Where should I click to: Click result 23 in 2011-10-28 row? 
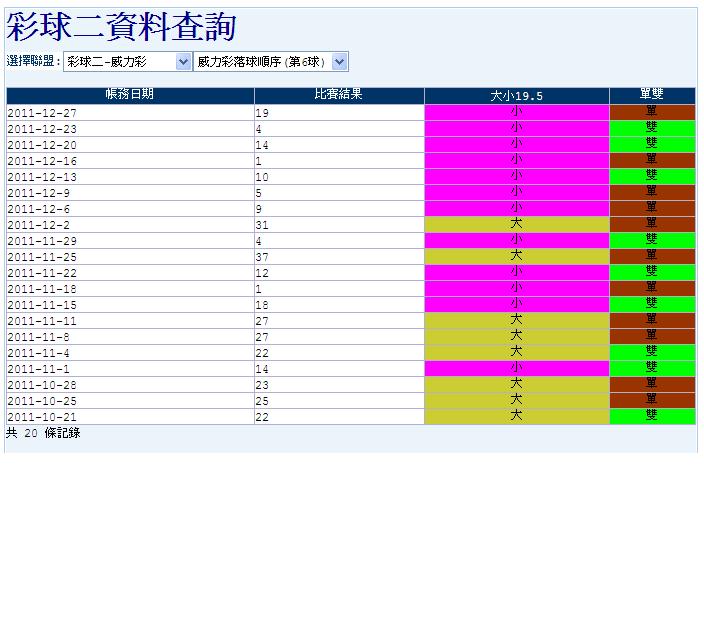(x=339, y=385)
